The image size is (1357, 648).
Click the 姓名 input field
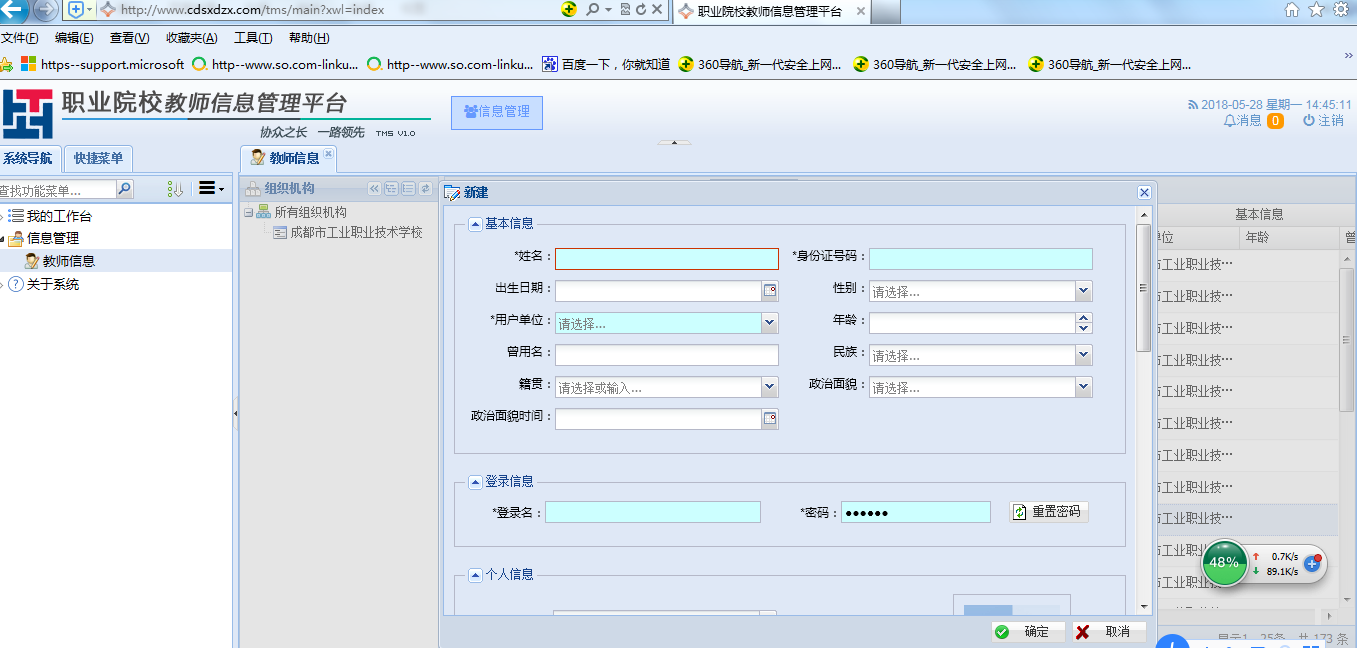pyautogui.click(x=667, y=259)
